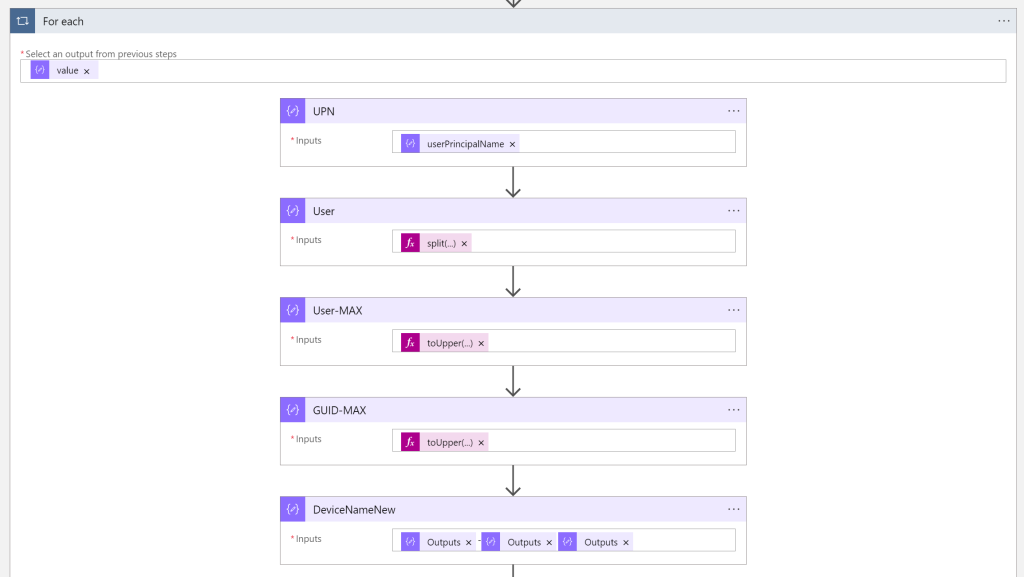Open the UPN action ellipsis menu
Screen dimensions: 1024x577
point(734,111)
